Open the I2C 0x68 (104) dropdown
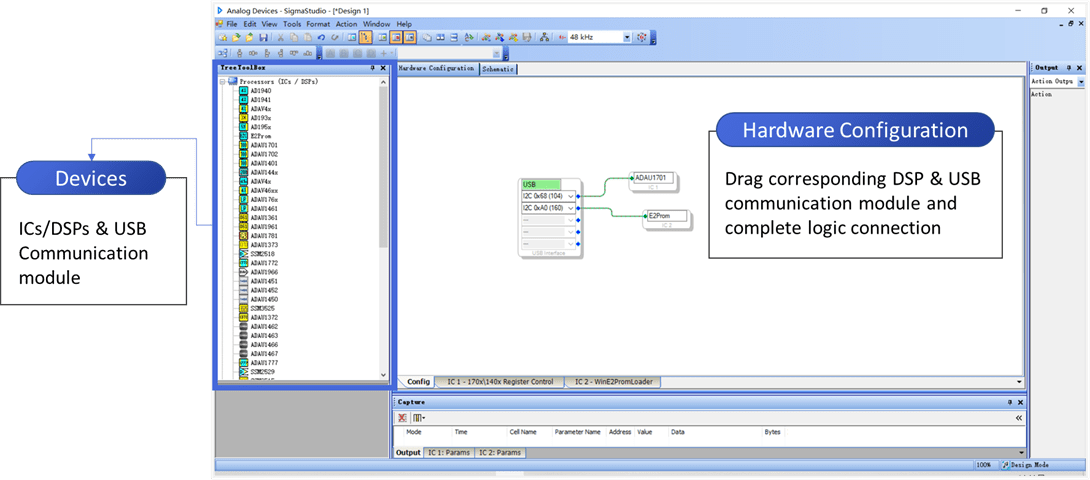The height and width of the screenshot is (480, 1090). tap(570, 196)
